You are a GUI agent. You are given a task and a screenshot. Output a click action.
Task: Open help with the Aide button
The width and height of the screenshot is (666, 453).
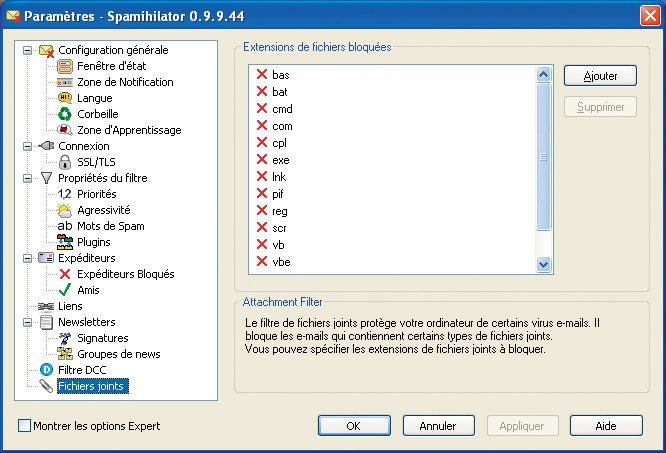coord(606,426)
